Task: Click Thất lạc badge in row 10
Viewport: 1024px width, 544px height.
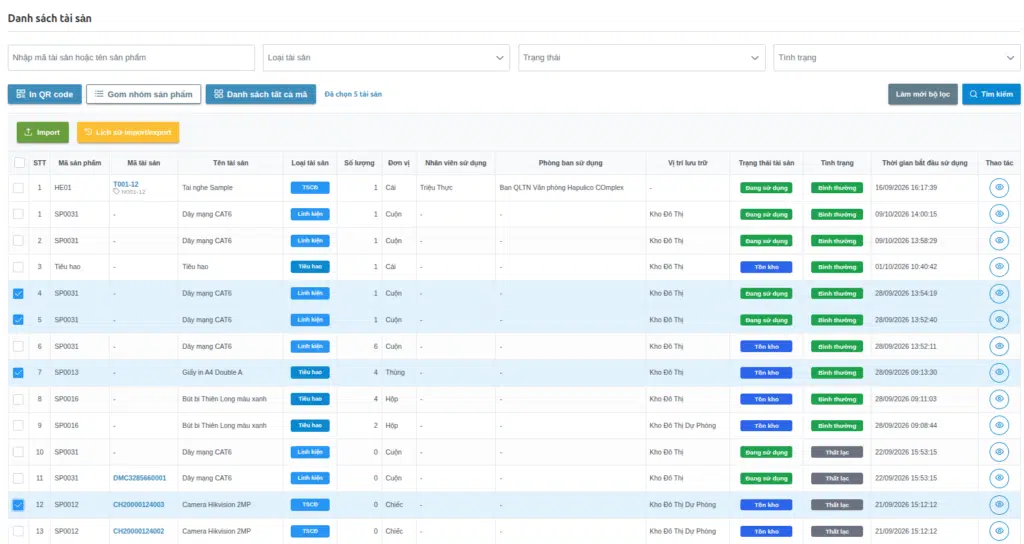Action: 837,452
